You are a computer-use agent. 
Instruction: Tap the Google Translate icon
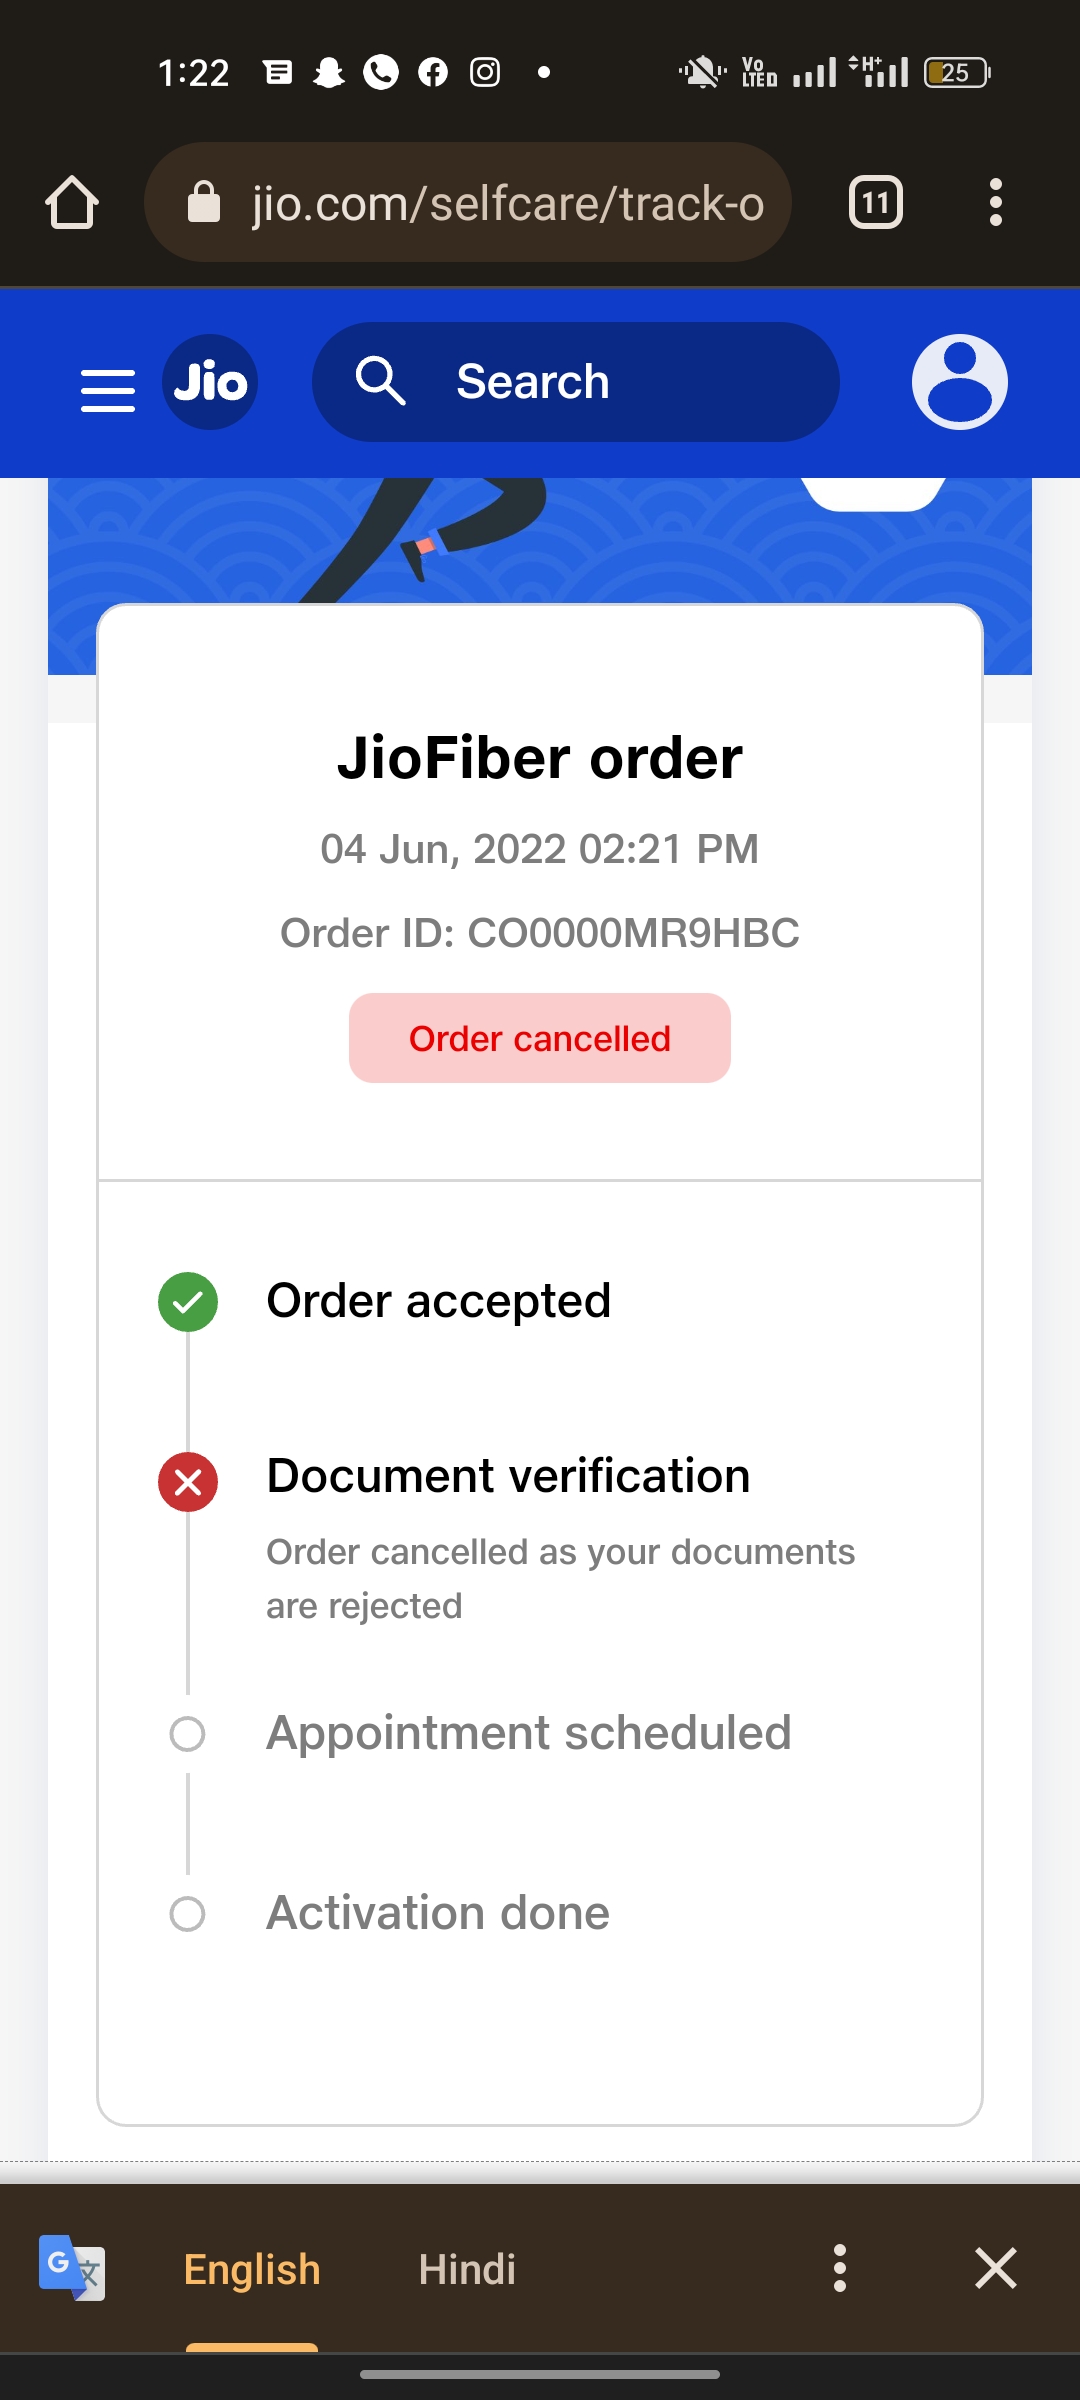click(x=71, y=2267)
